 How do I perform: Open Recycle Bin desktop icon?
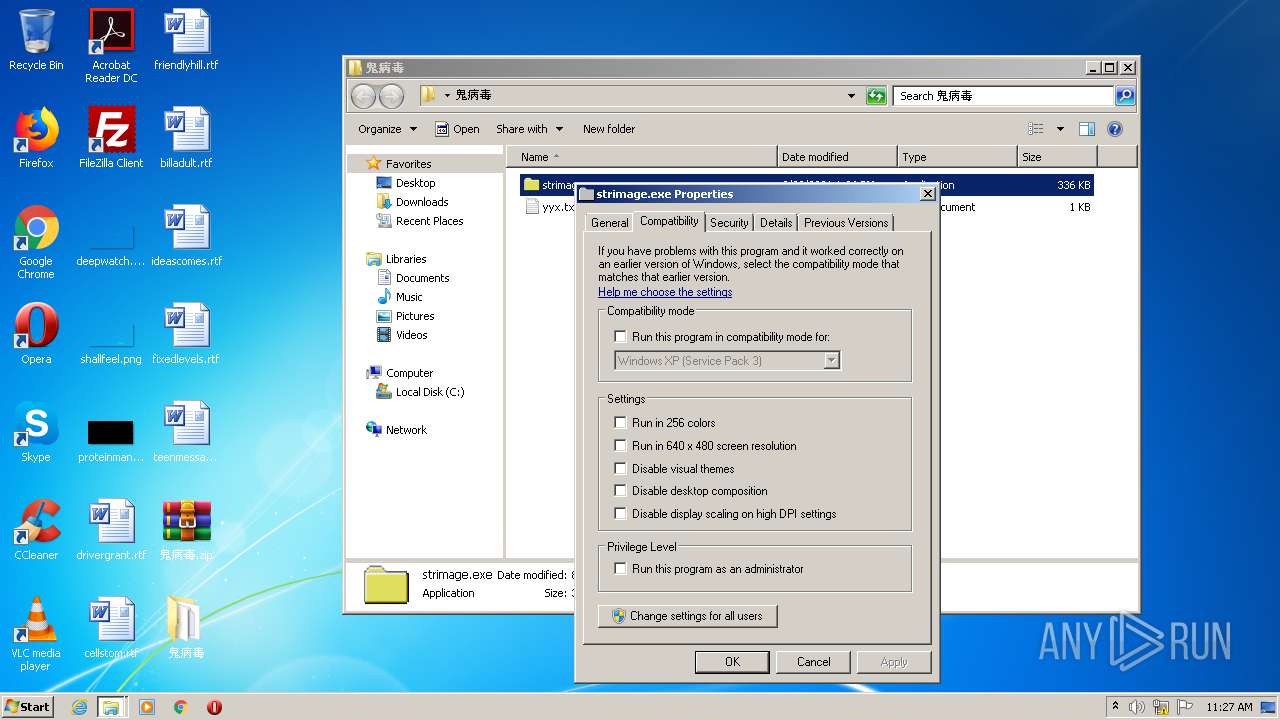coord(36,40)
